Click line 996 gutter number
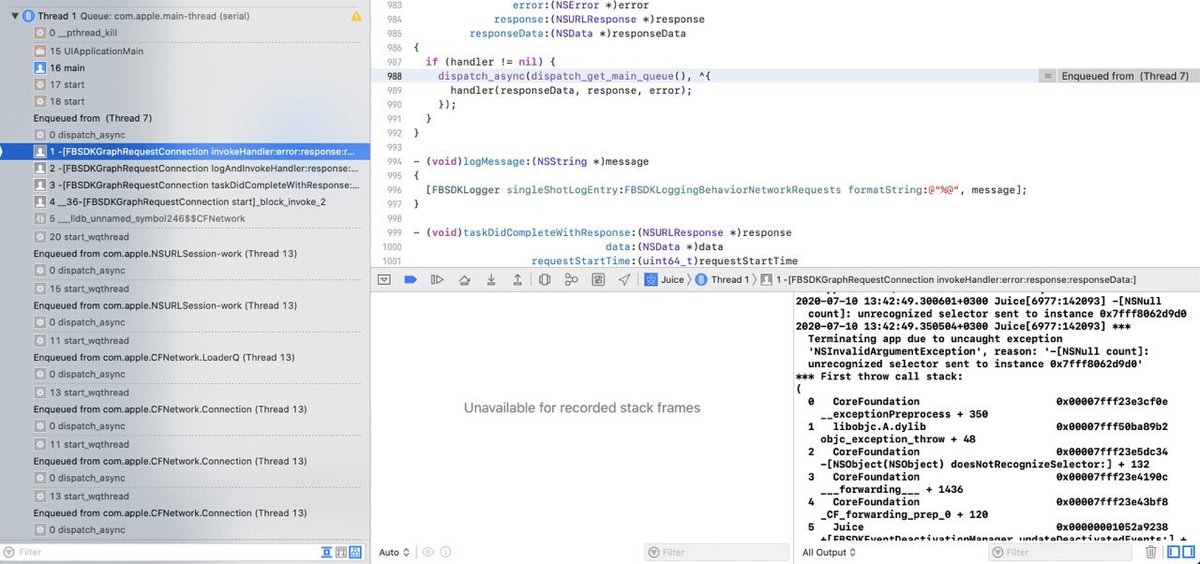The image size is (1200, 564). coord(394,189)
